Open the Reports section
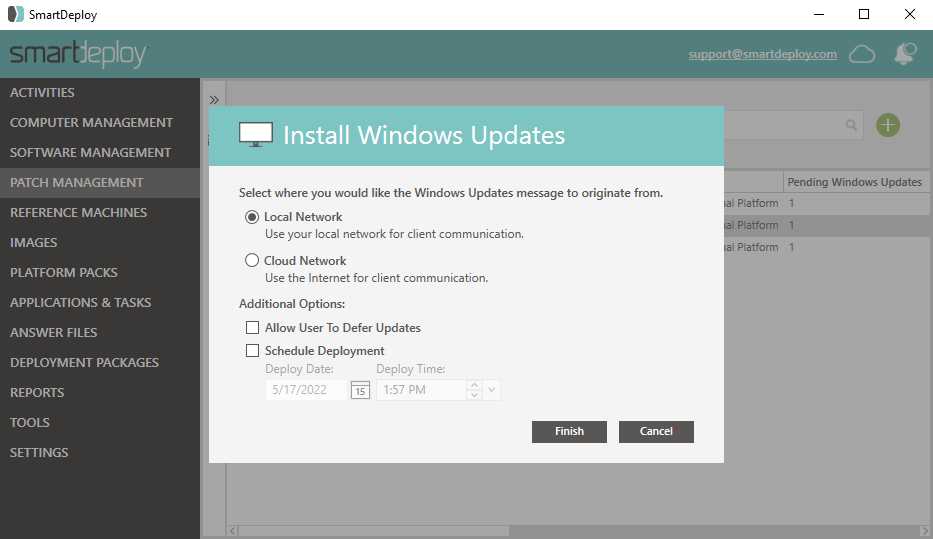This screenshot has width=933, height=539. [37, 393]
